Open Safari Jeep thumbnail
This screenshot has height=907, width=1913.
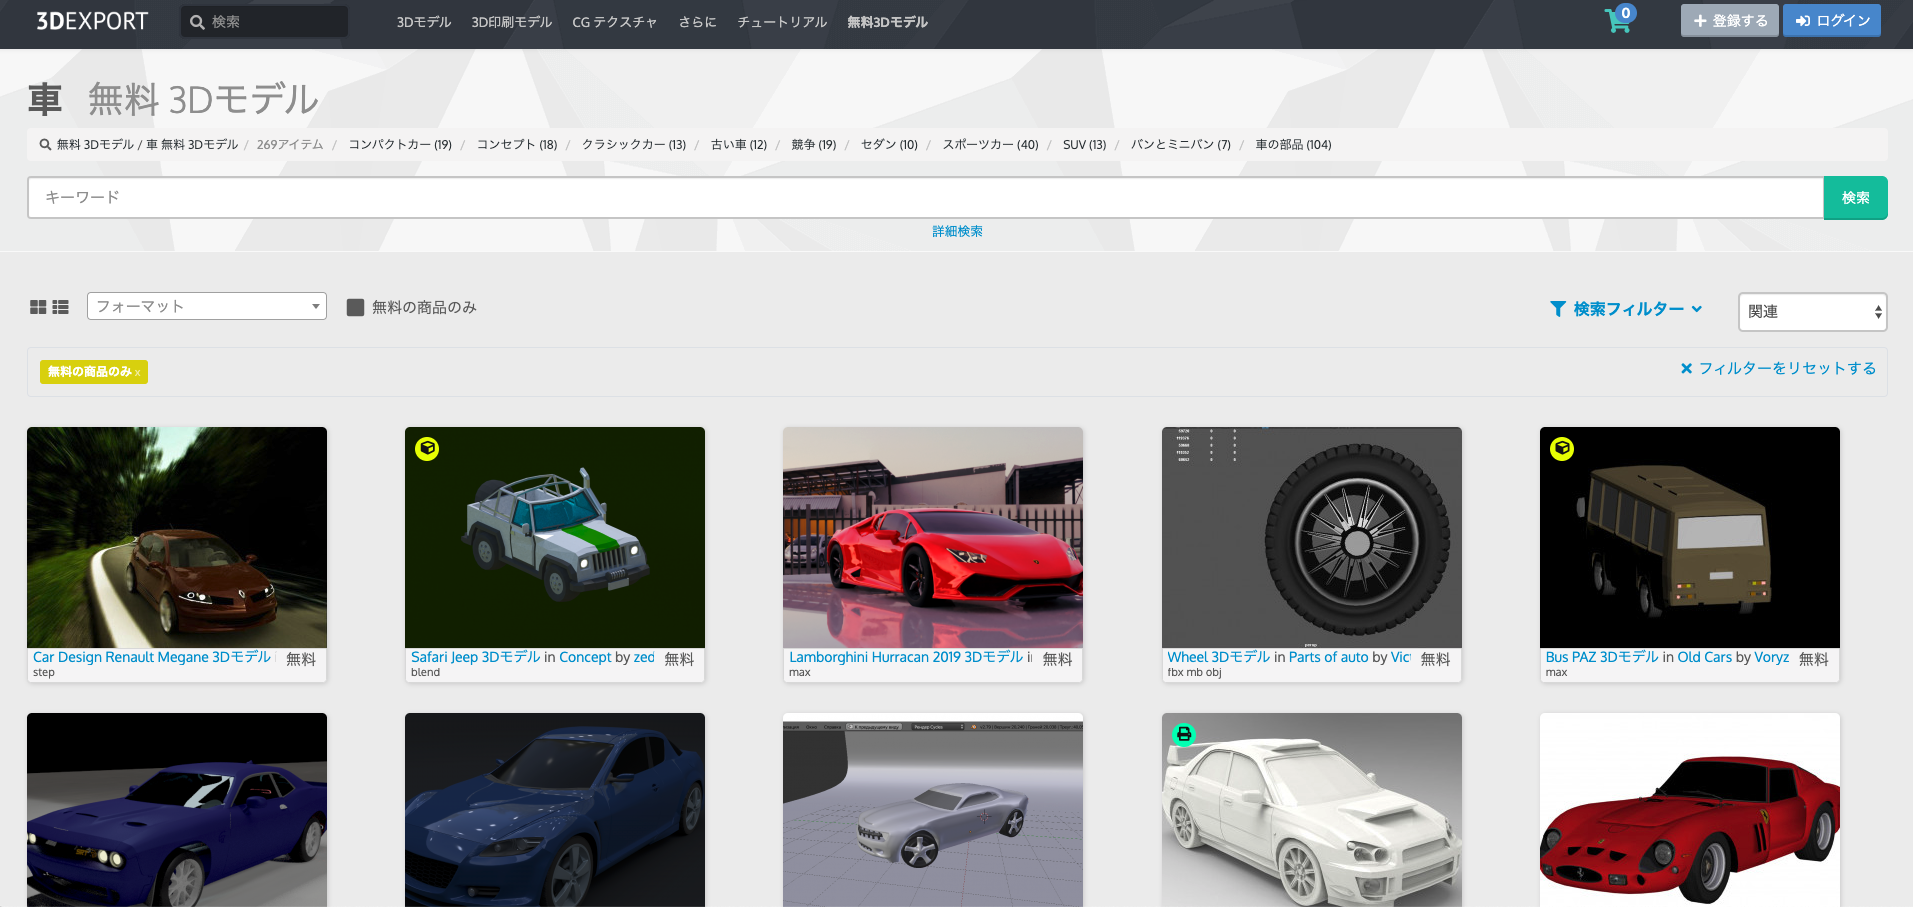tap(555, 538)
